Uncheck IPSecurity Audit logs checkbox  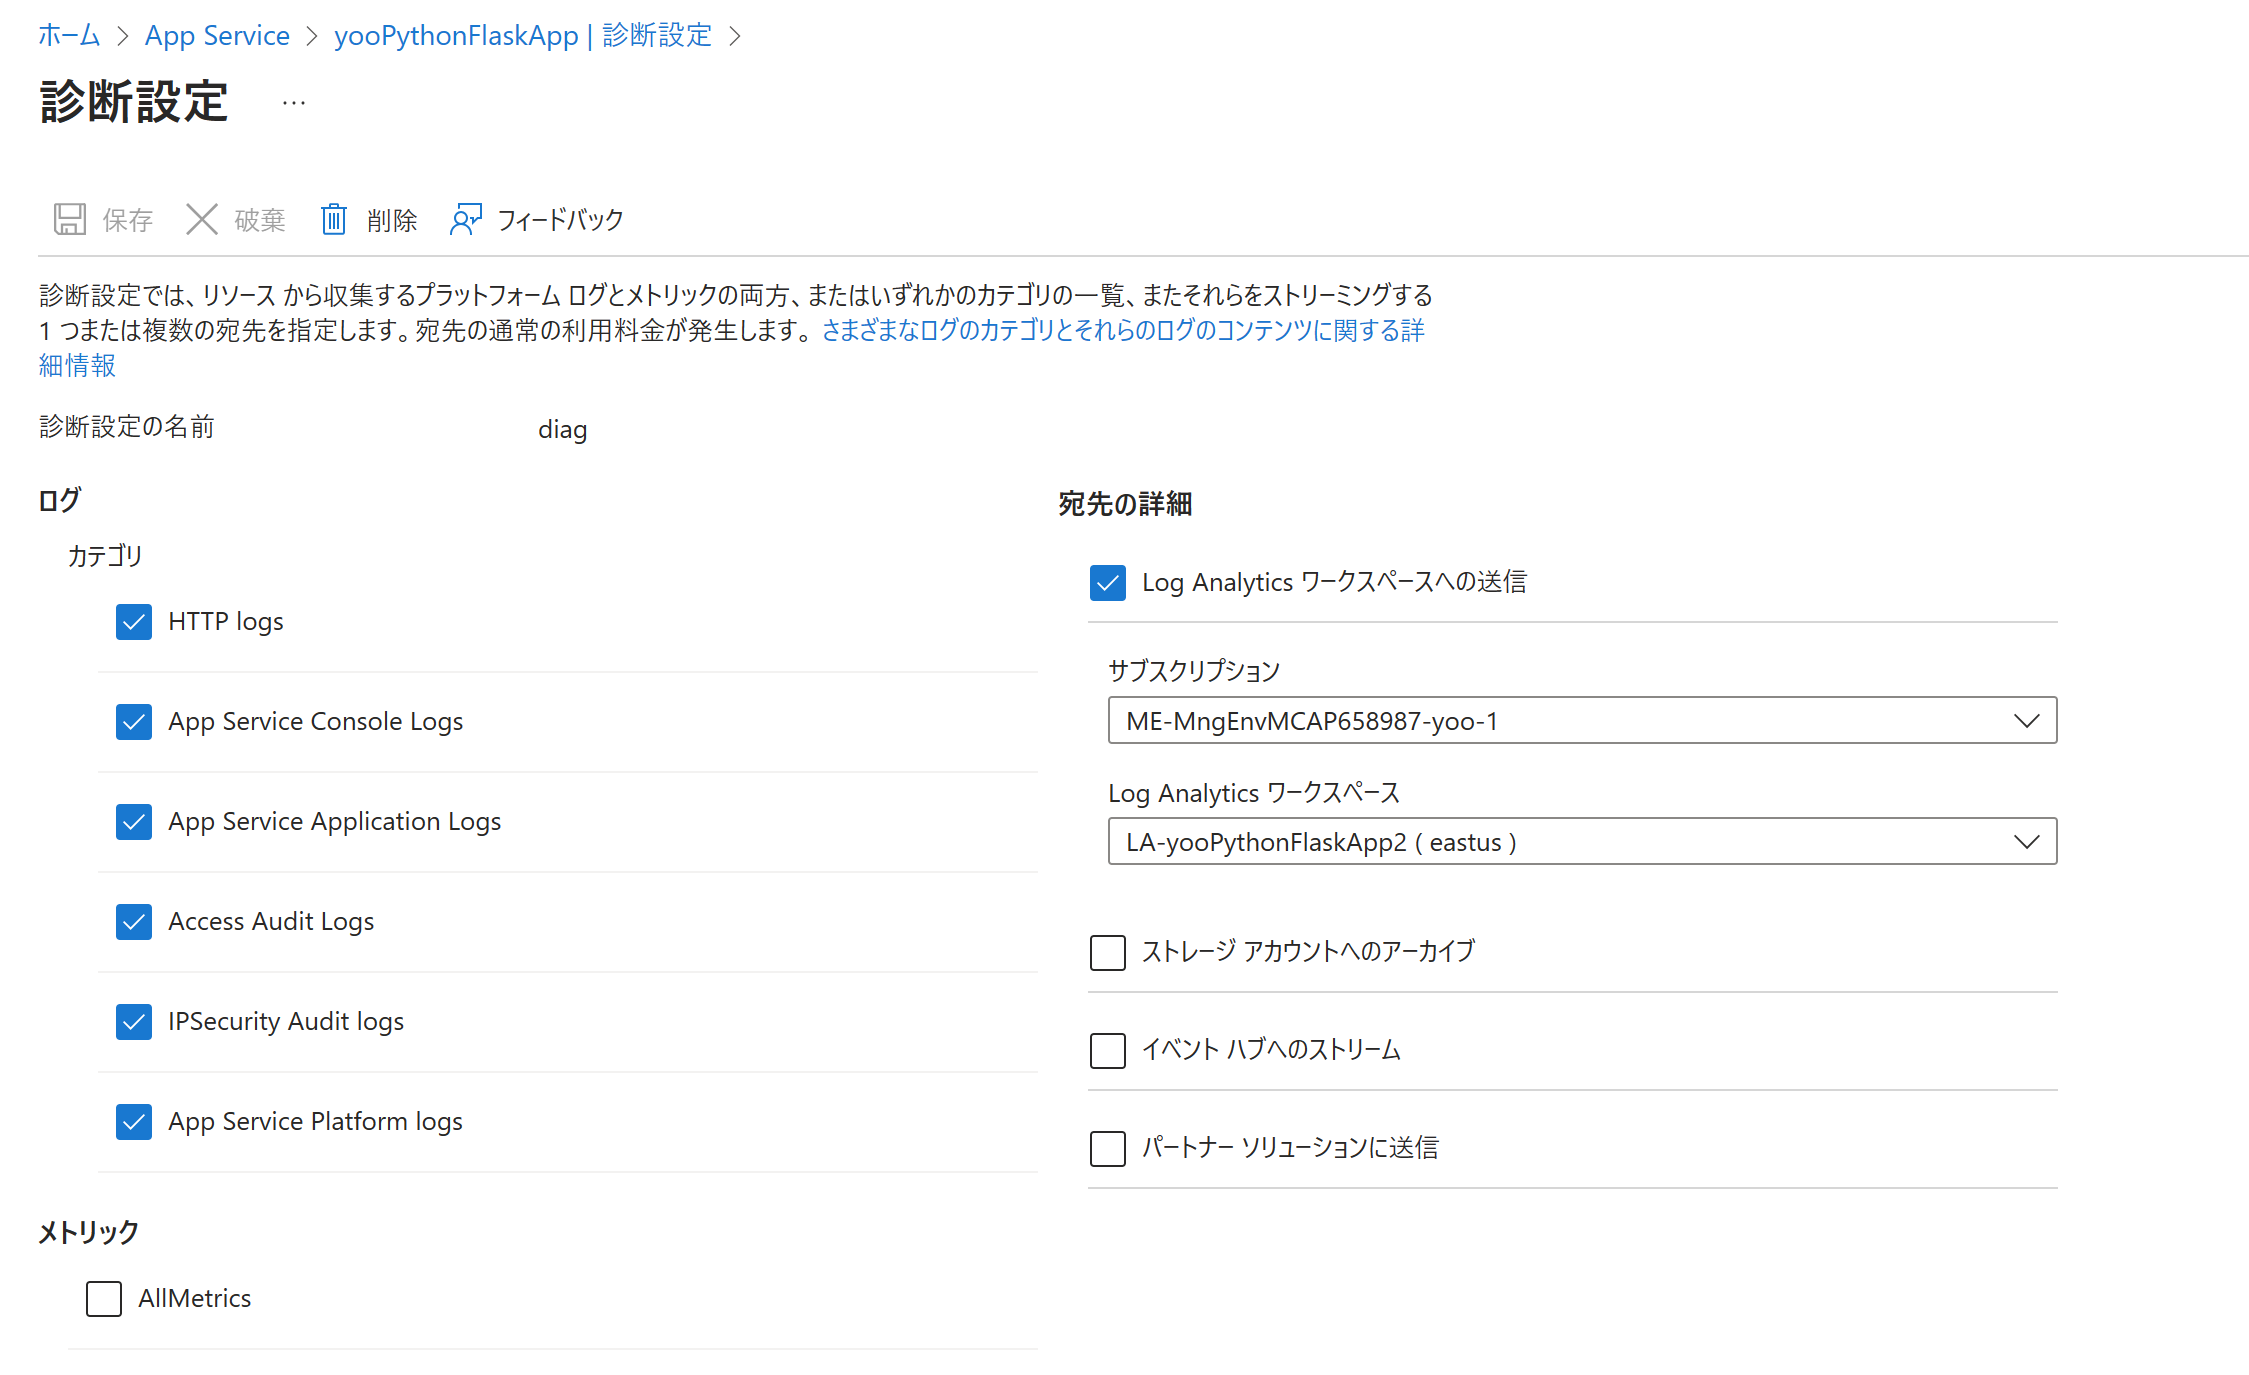134,1021
